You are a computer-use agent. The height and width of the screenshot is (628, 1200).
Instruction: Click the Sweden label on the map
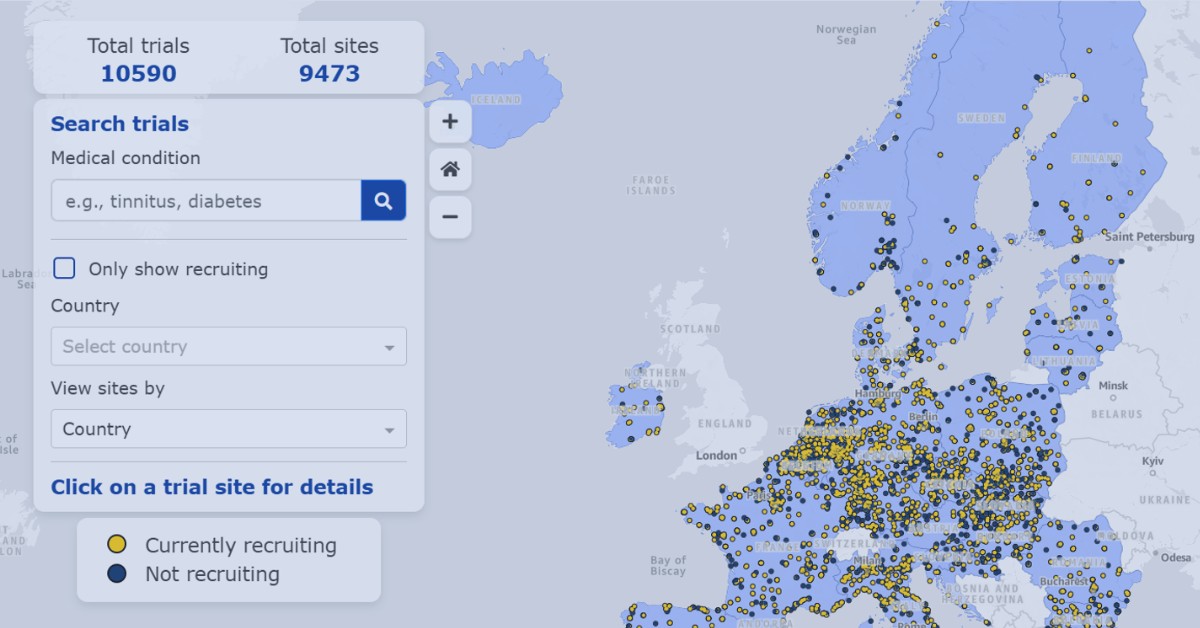pyautogui.click(x=981, y=118)
